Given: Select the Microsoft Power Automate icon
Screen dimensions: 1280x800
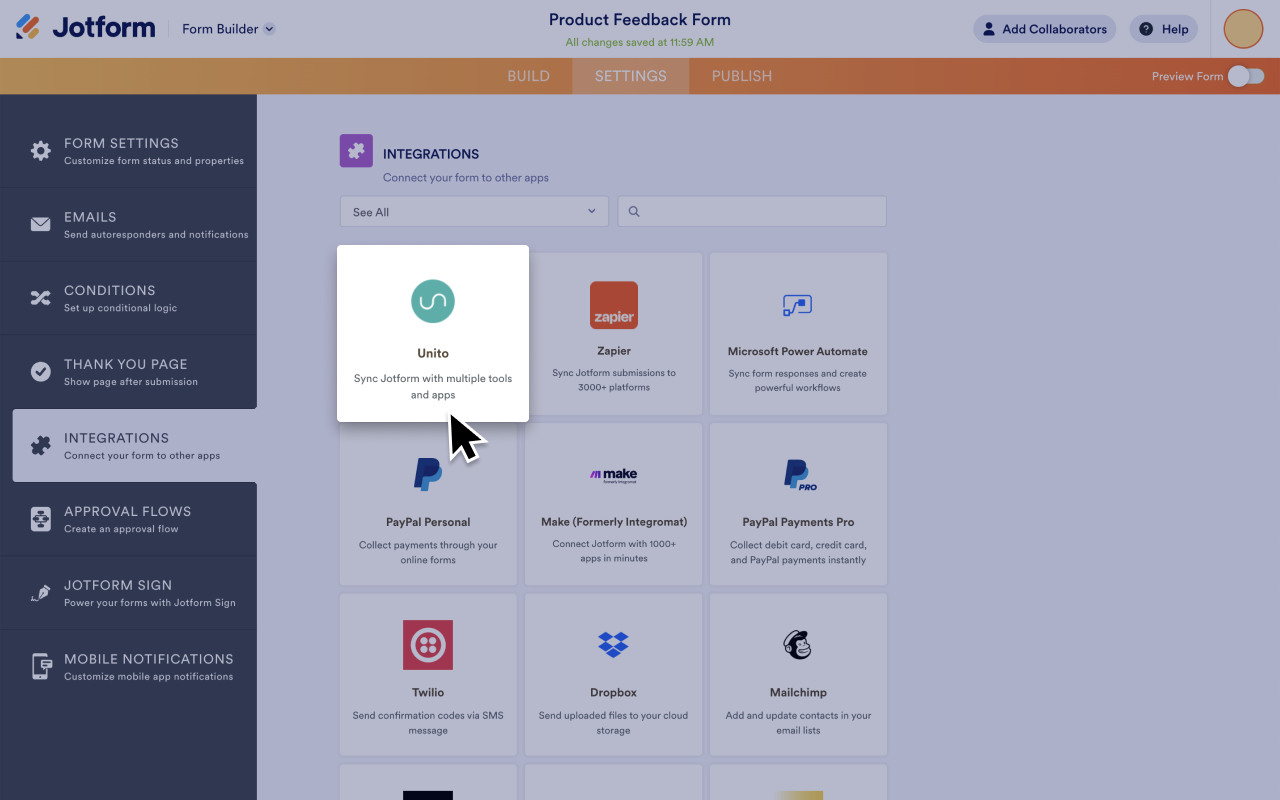Looking at the screenshot, I should pos(797,306).
